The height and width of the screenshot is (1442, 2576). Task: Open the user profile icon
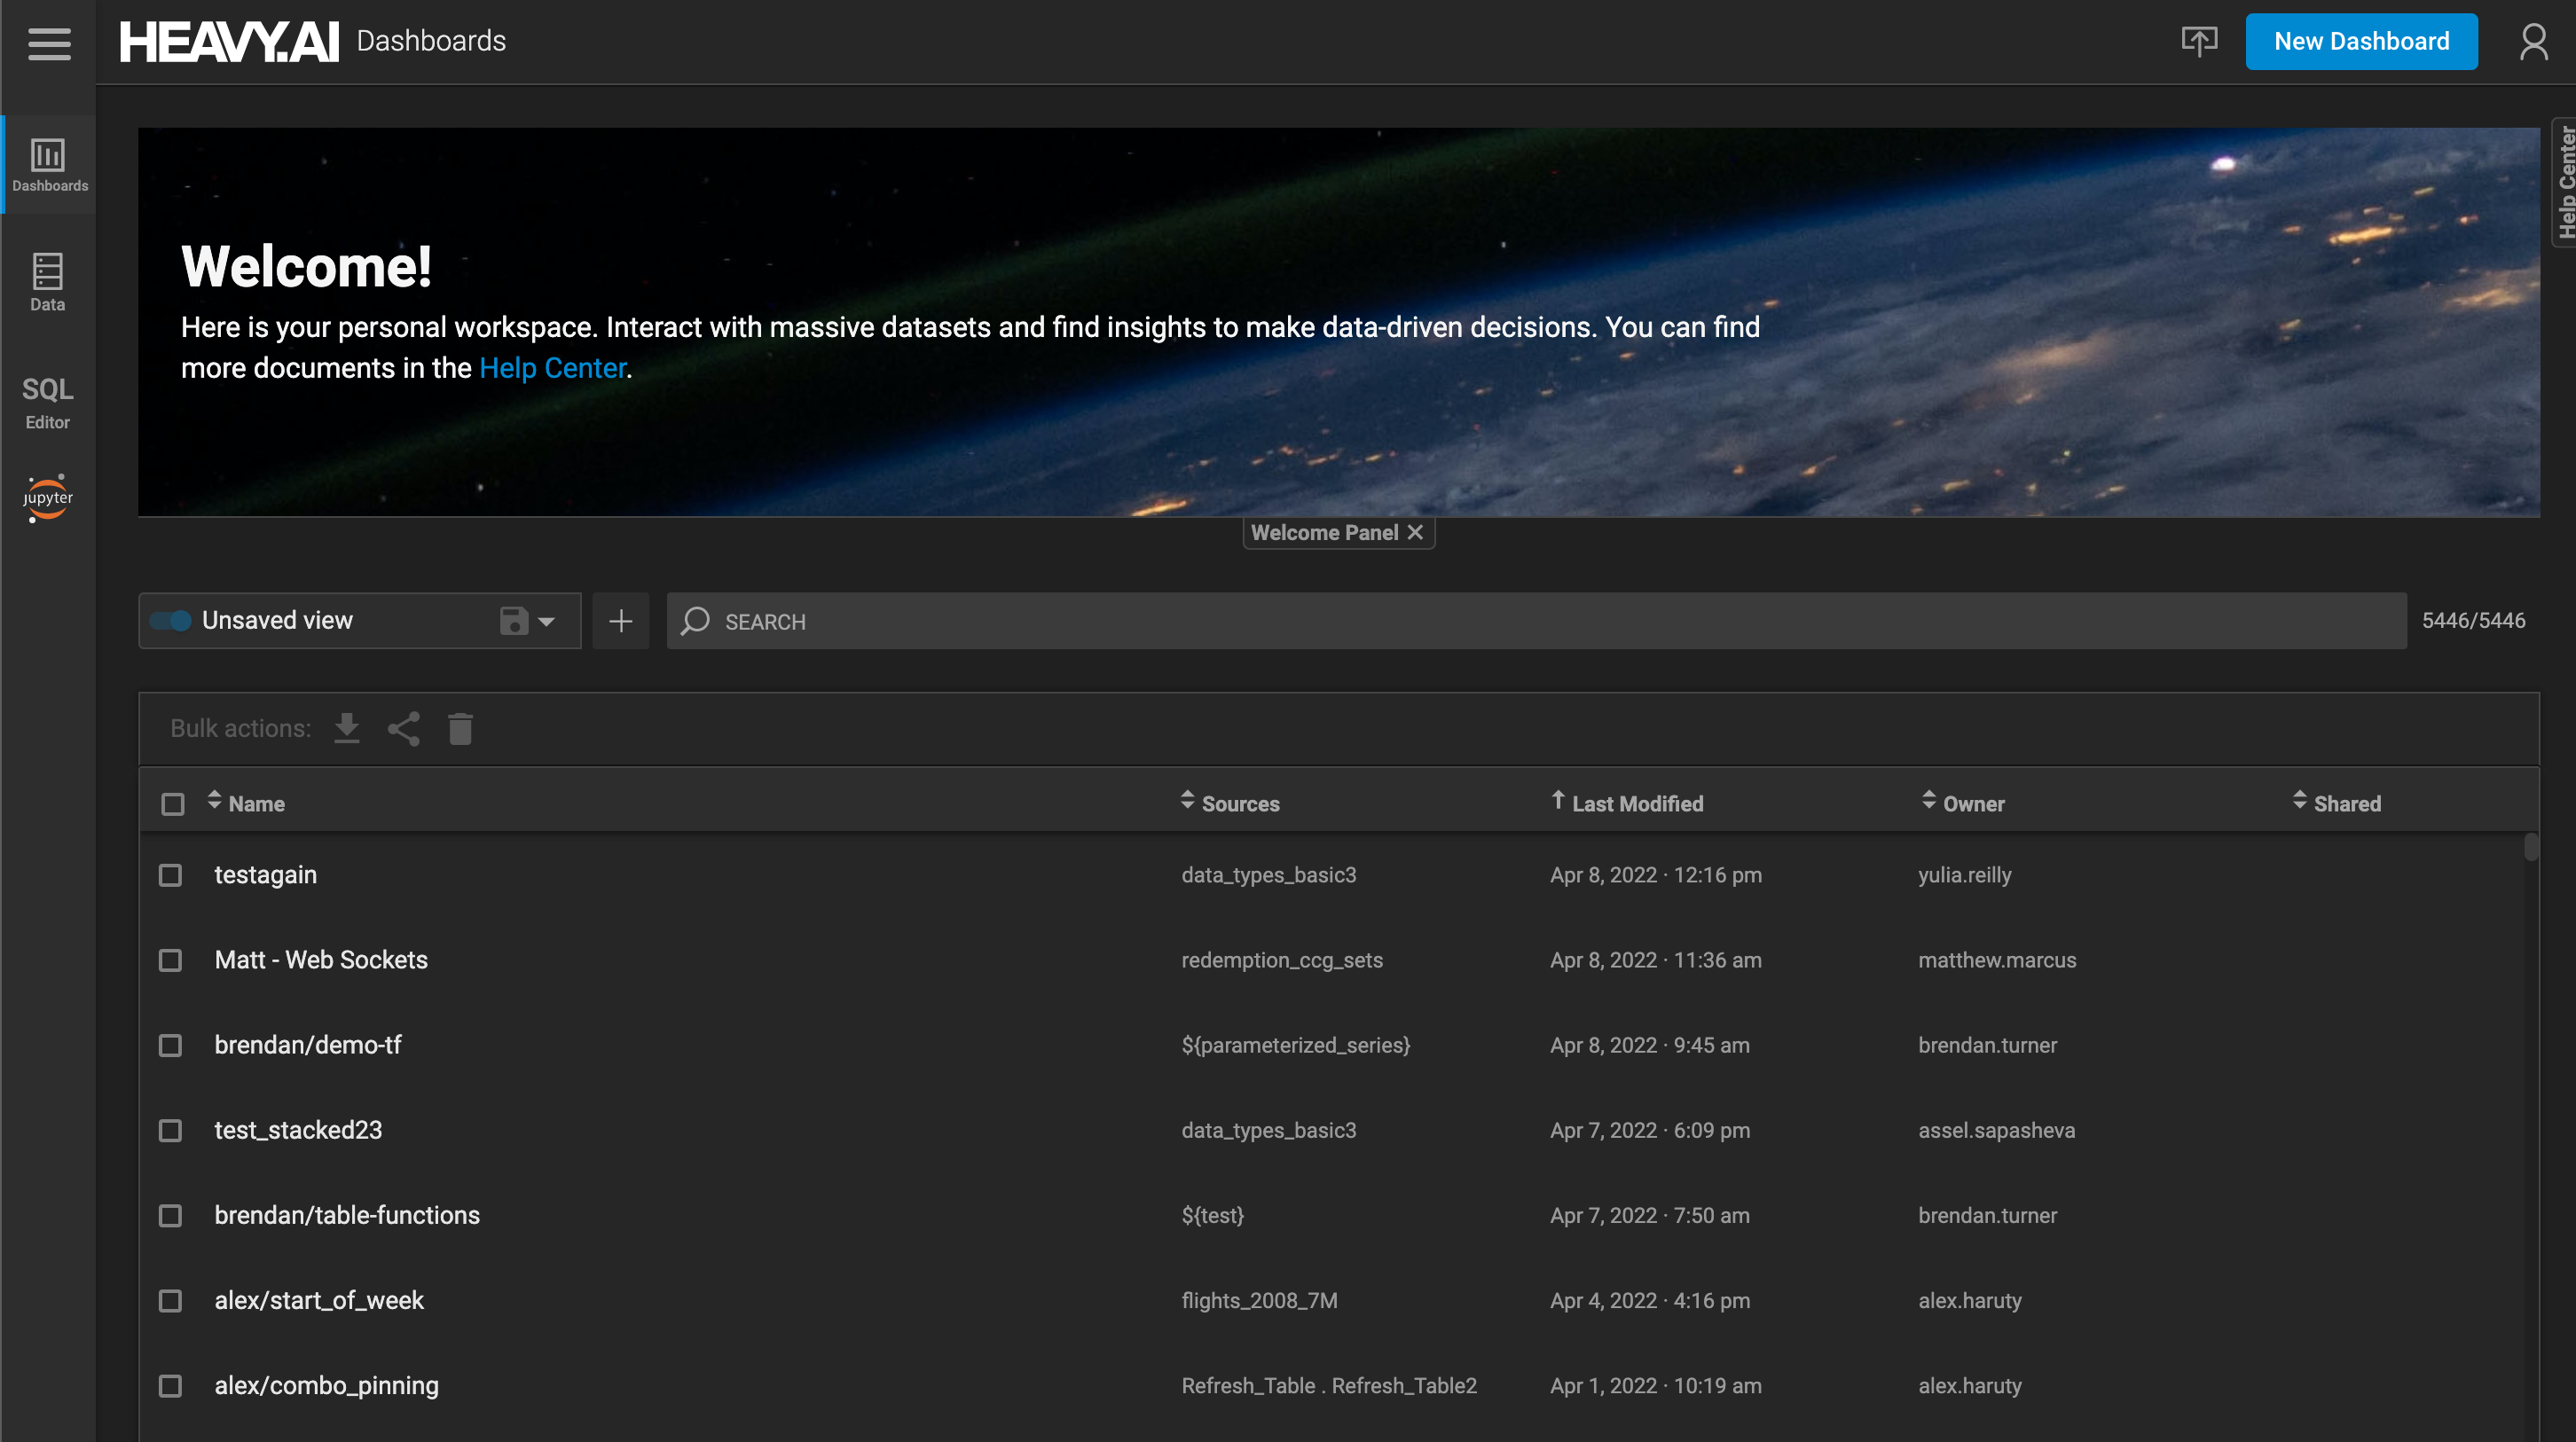[2533, 41]
